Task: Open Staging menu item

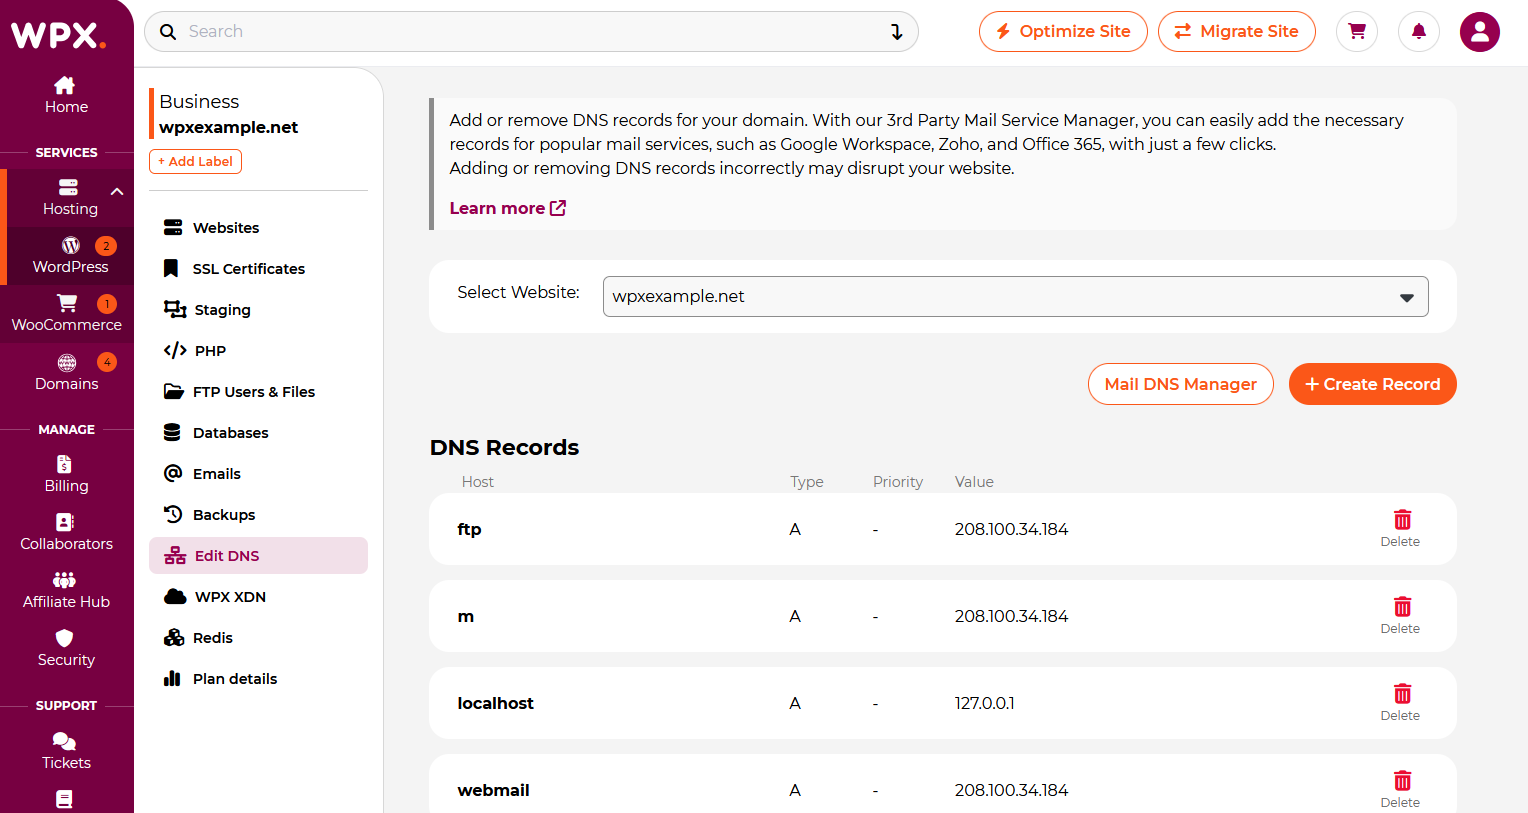Action: (x=258, y=310)
